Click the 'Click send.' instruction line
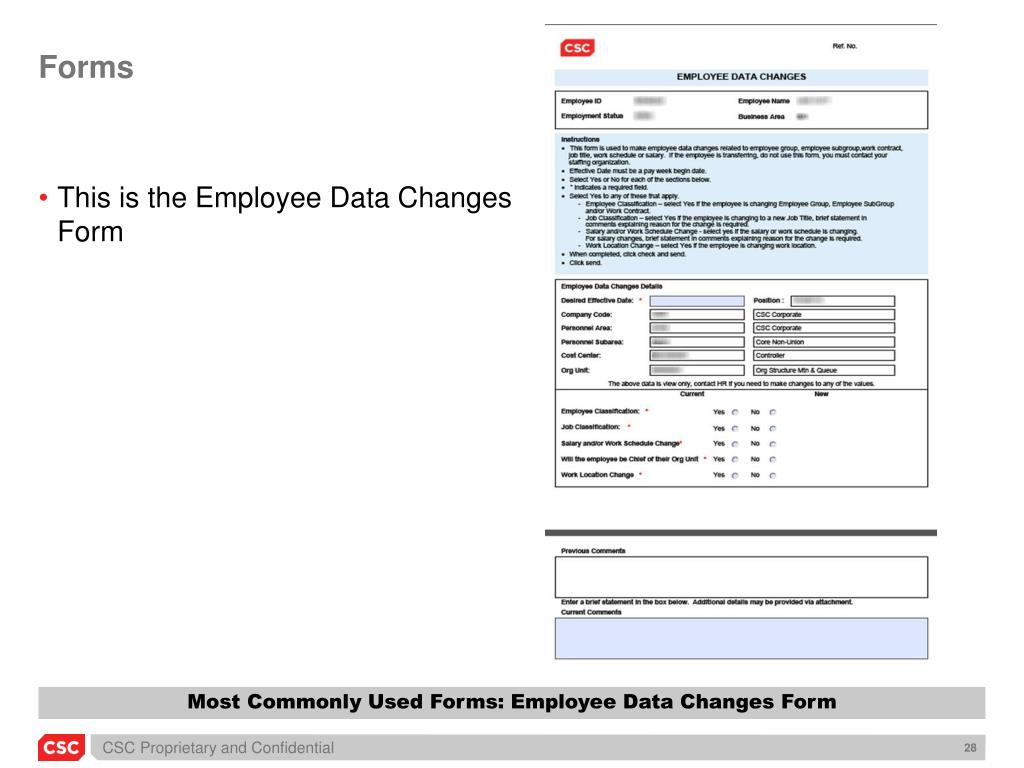 point(585,263)
